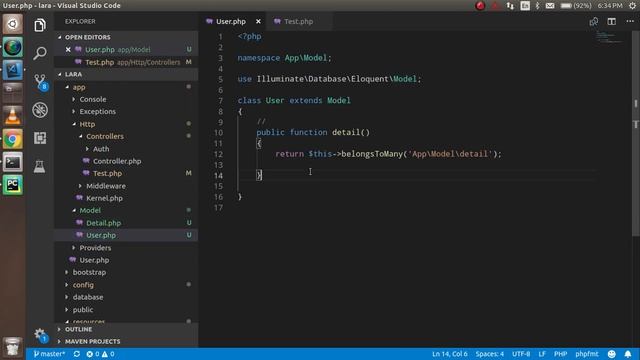Open the Test beaker view icon
This screenshot has height=360, width=640.
point(40,166)
